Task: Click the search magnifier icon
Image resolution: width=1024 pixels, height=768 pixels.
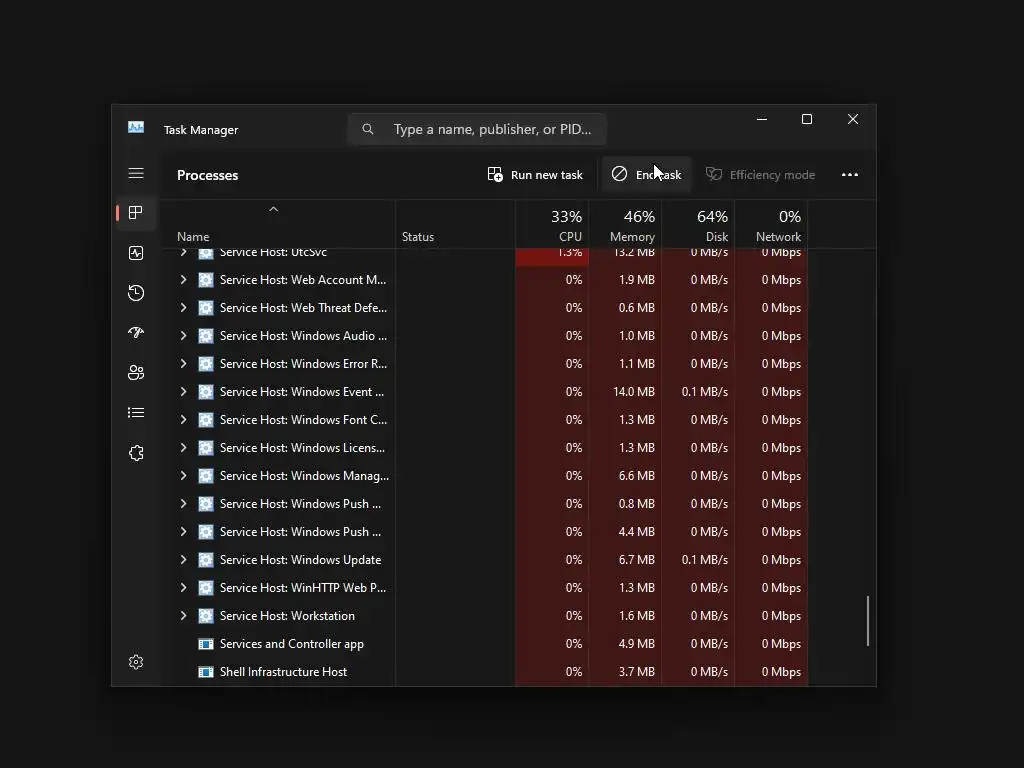Action: 368,129
